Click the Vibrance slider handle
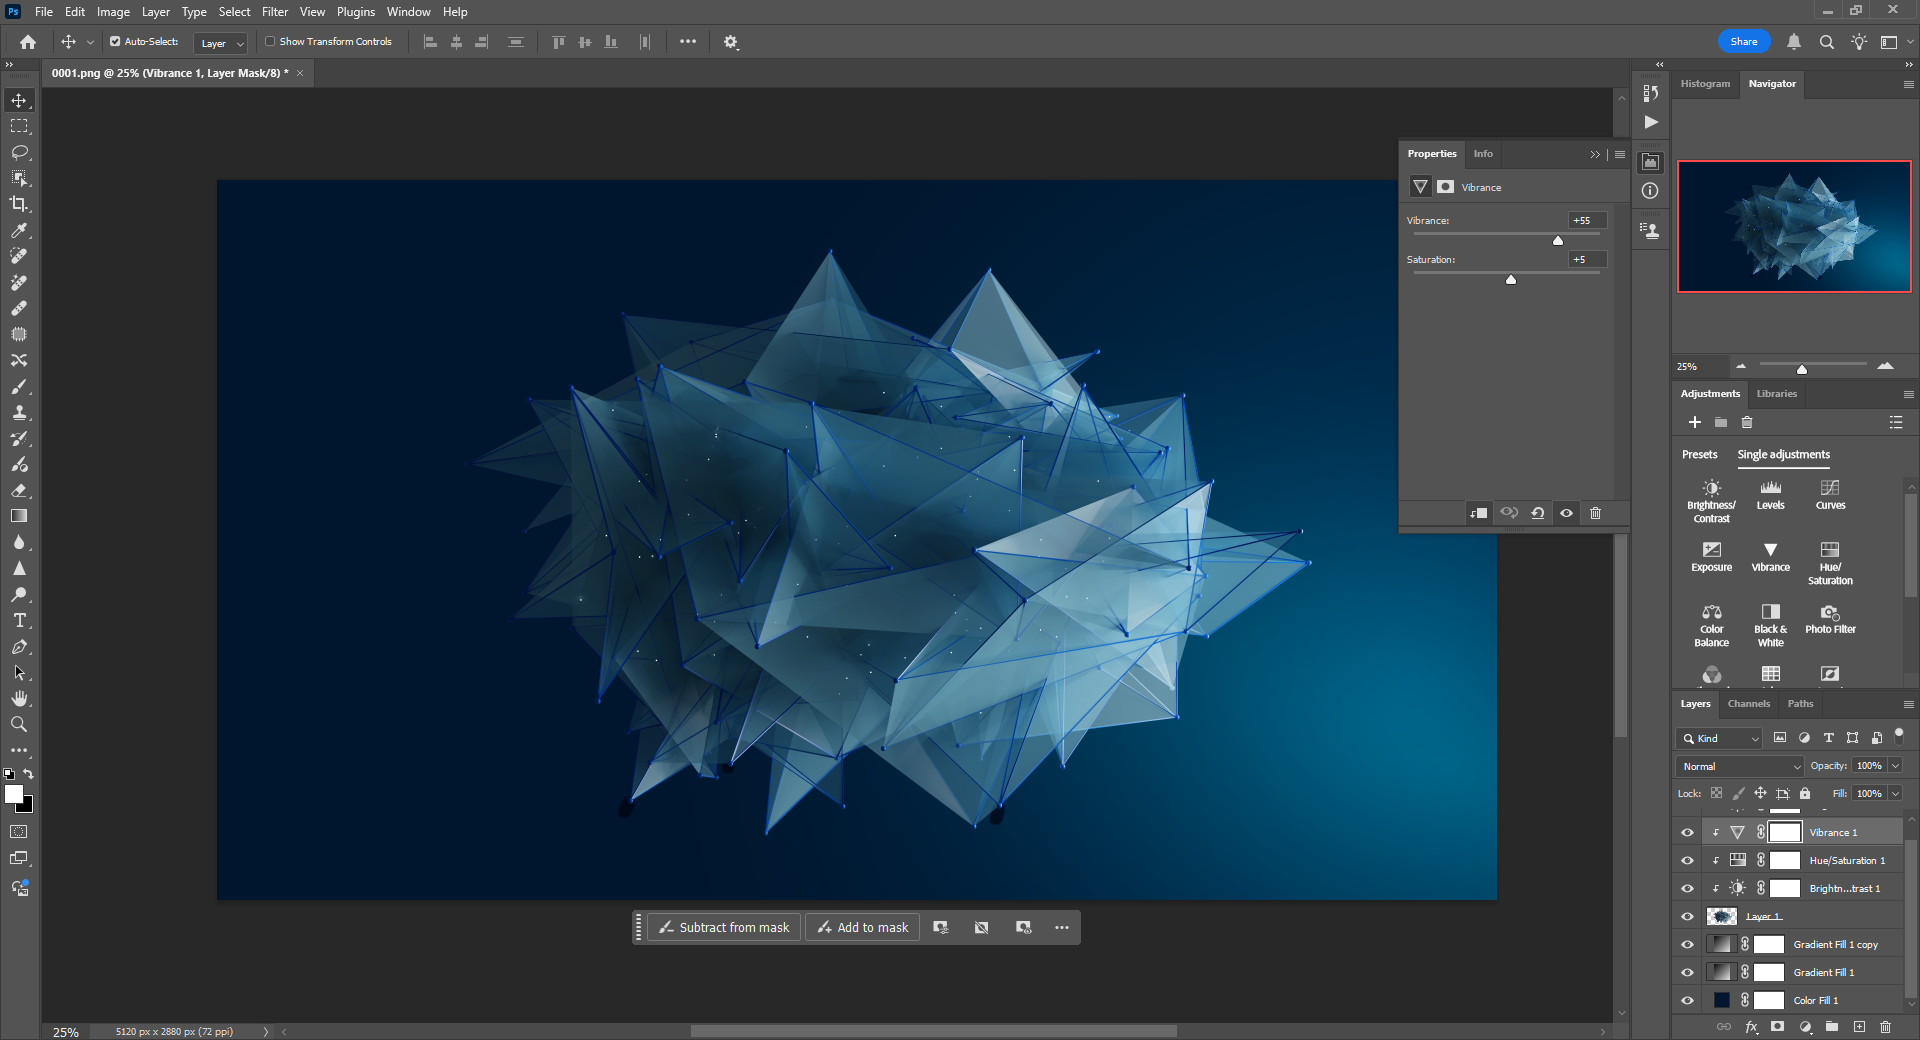Screen dimensions: 1920x1040 [1557, 240]
